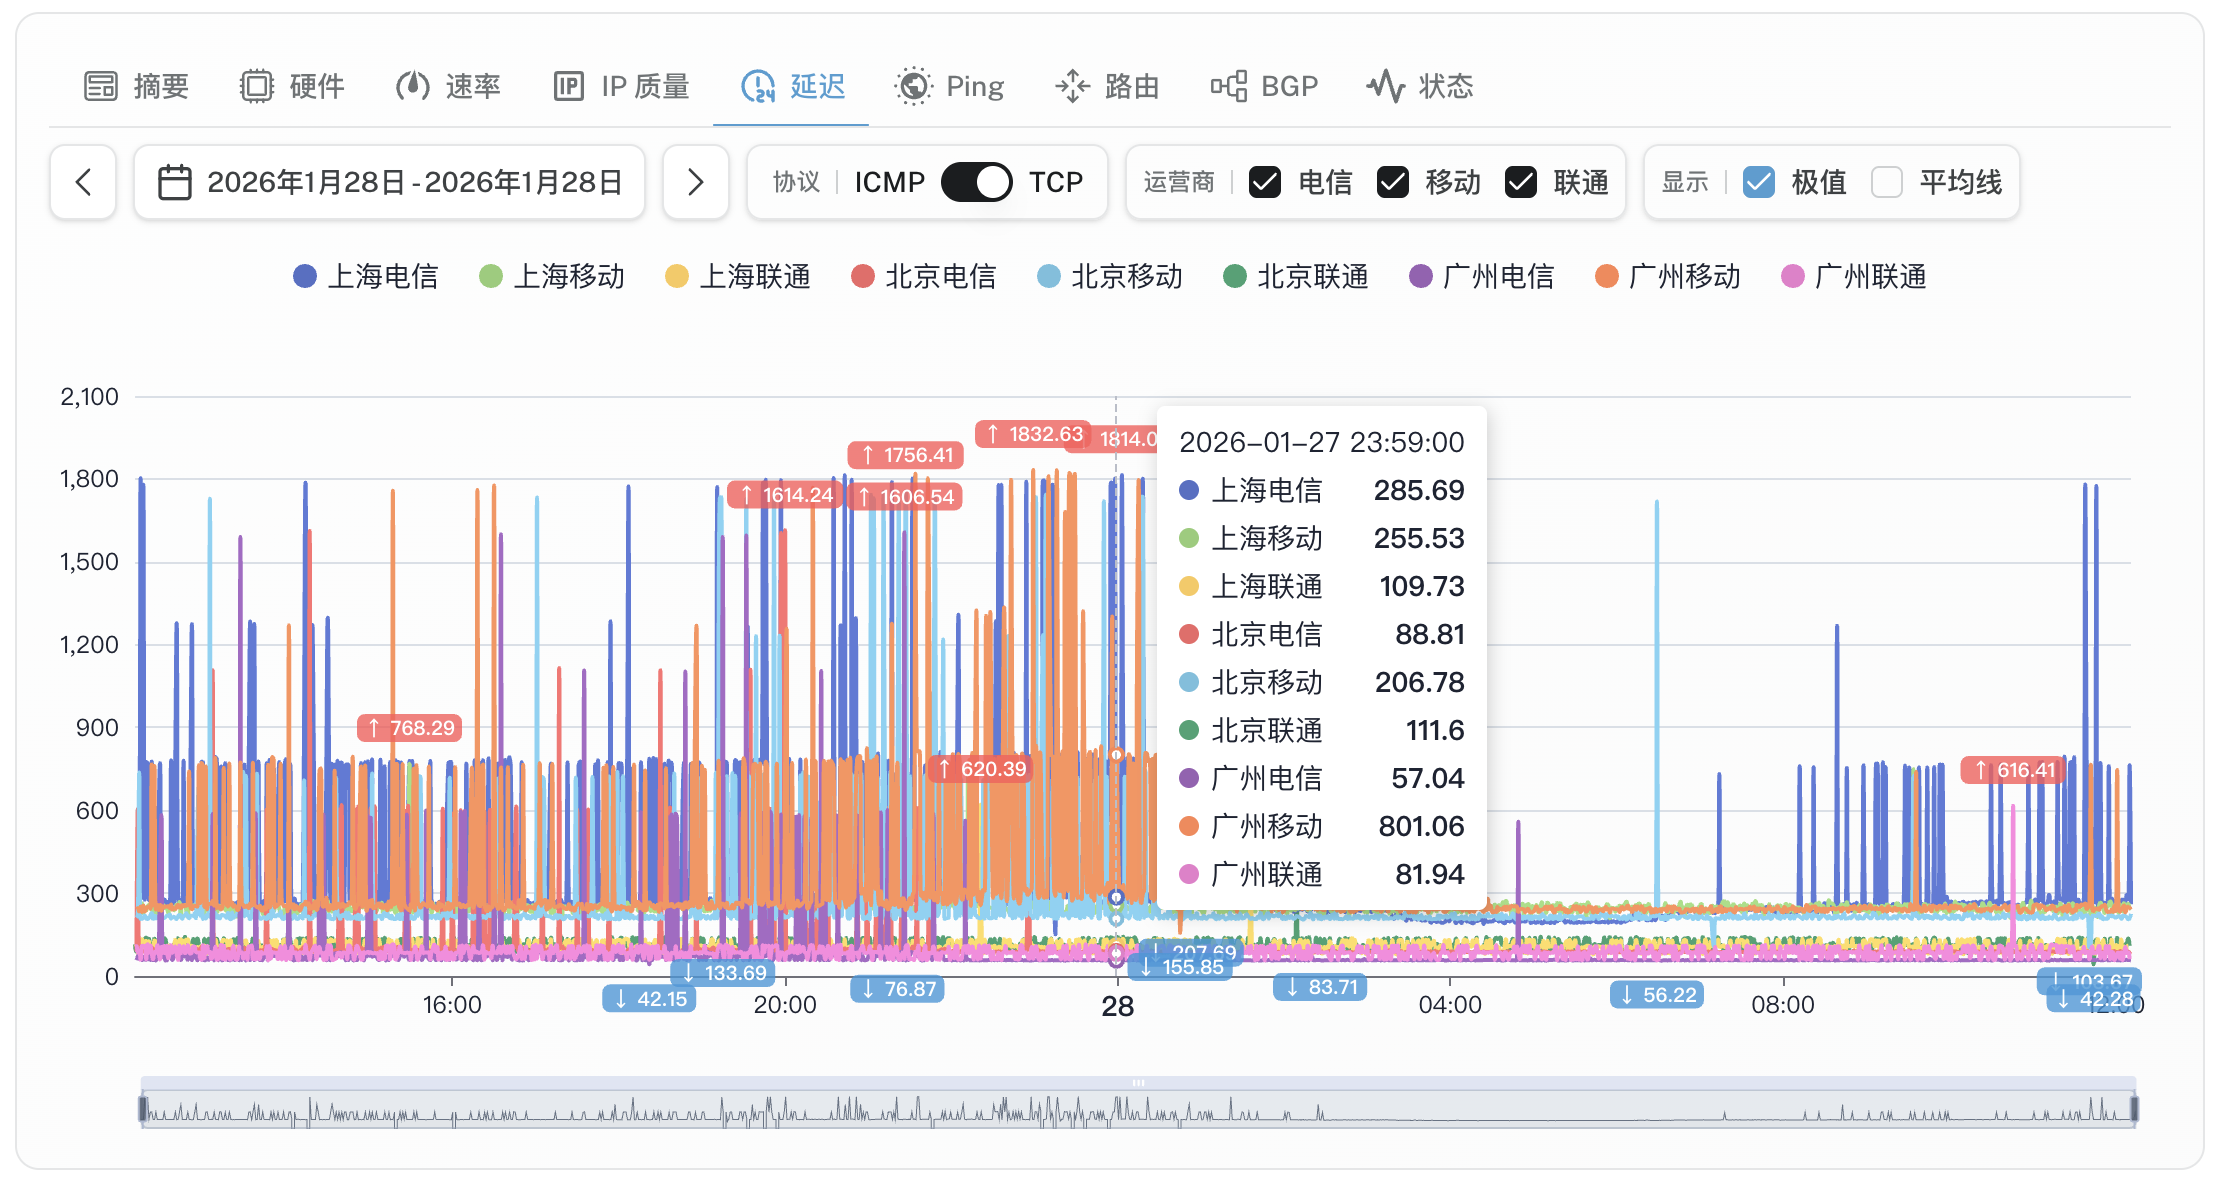Go to next date with right chevron
Image resolution: width=2218 pixels, height=1186 pixels.
[x=696, y=182]
